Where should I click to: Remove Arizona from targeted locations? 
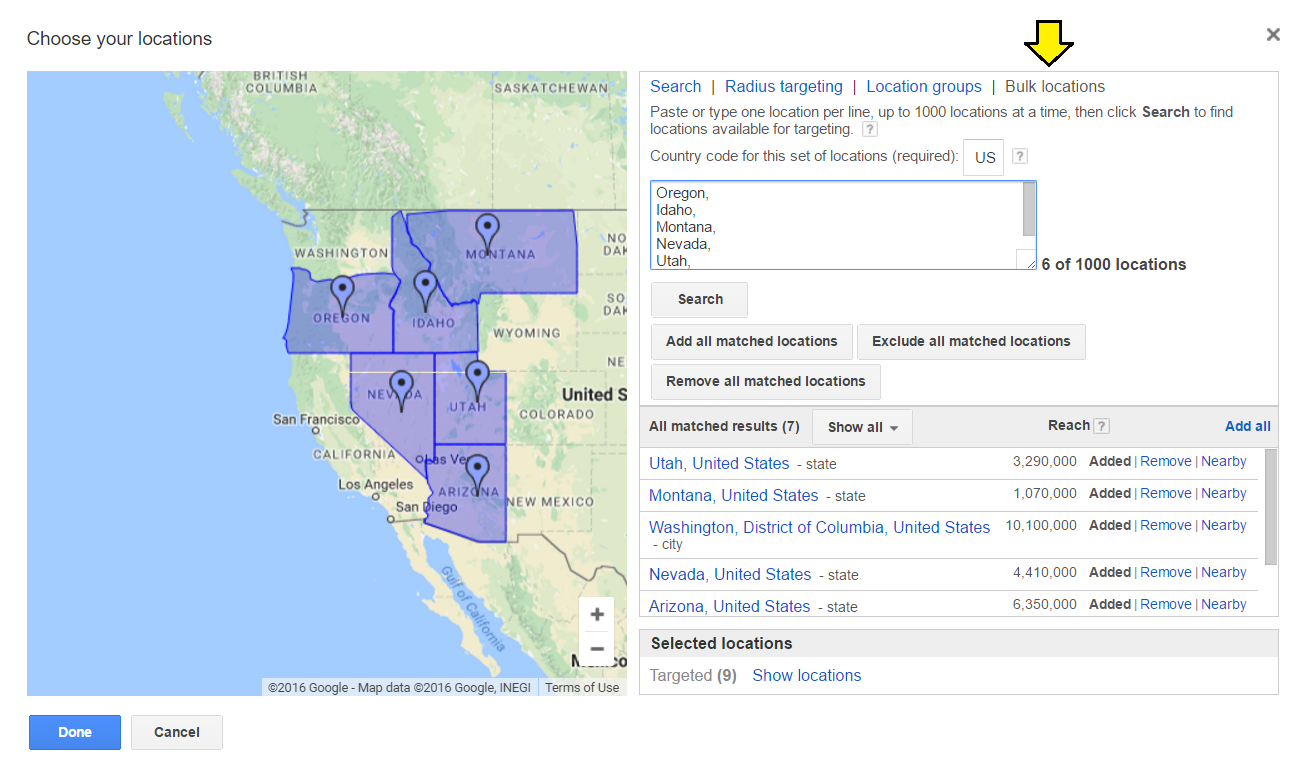[x=1166, y=605]
